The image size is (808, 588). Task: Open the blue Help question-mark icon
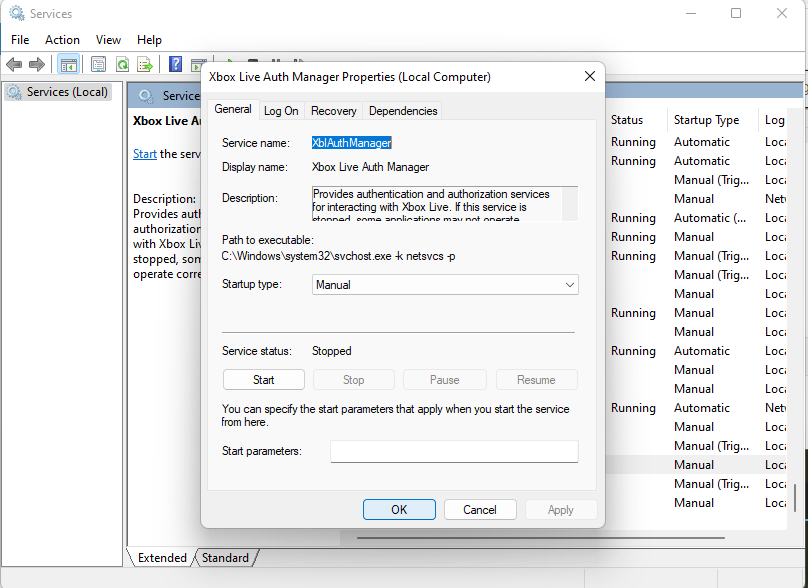(x=175, y=64)
